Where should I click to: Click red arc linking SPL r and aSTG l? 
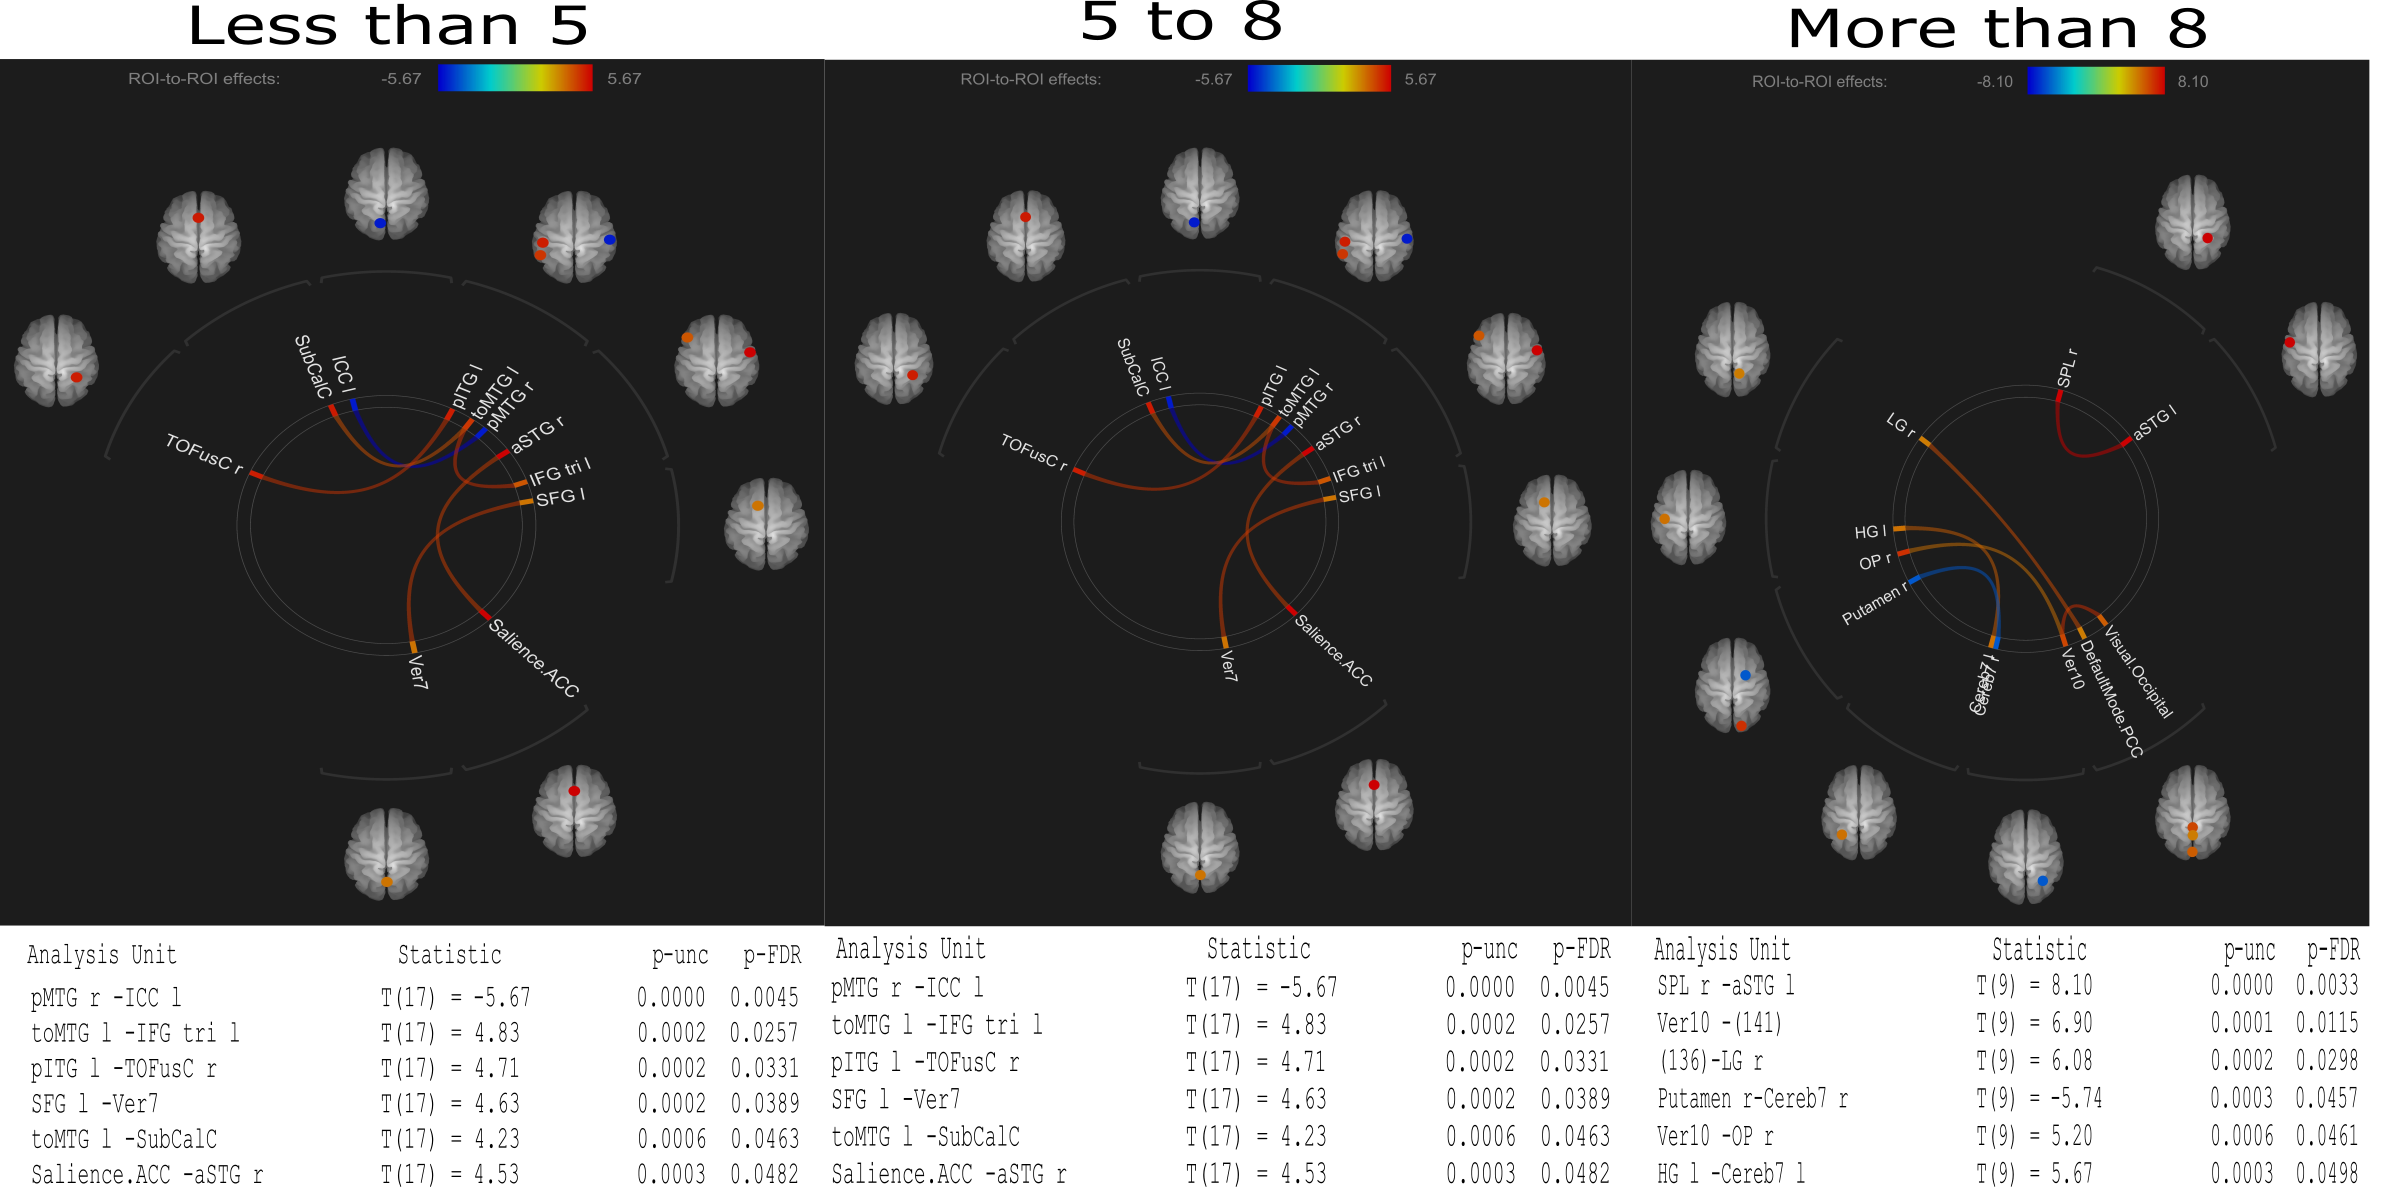click(x=2085, y=455)
